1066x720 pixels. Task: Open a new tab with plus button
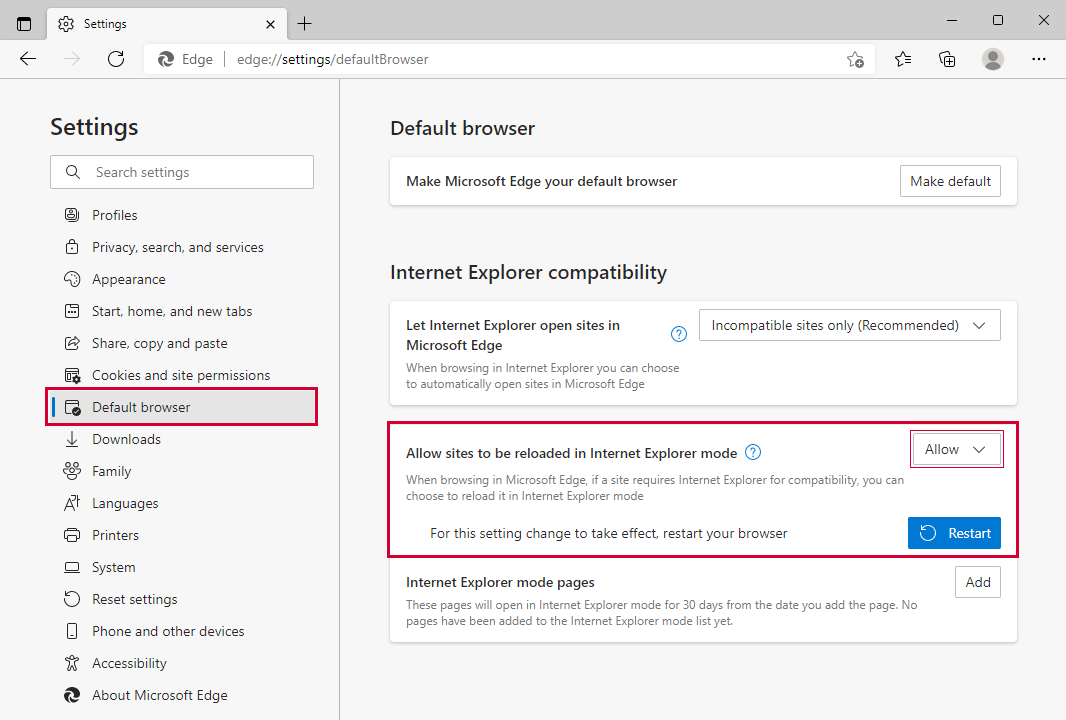point(305,23)
